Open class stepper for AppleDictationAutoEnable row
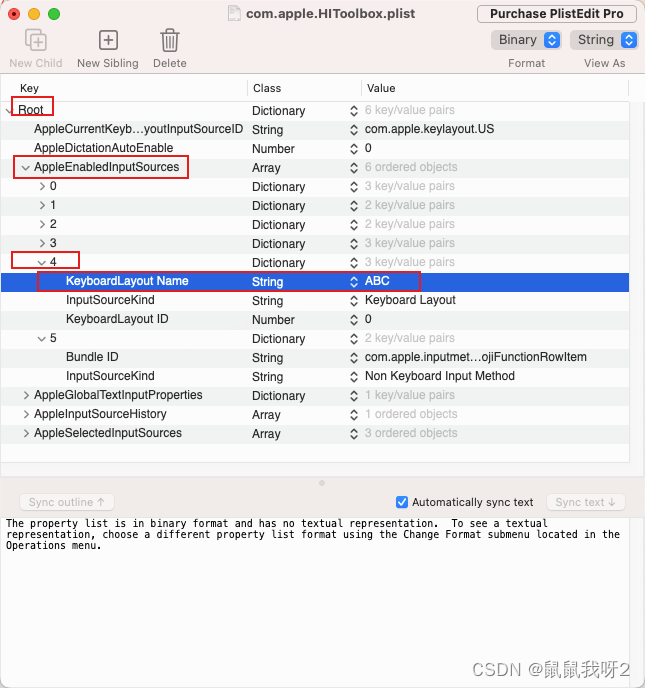Image resolution: width=645 pixels, height=688 pixels. 354,148
